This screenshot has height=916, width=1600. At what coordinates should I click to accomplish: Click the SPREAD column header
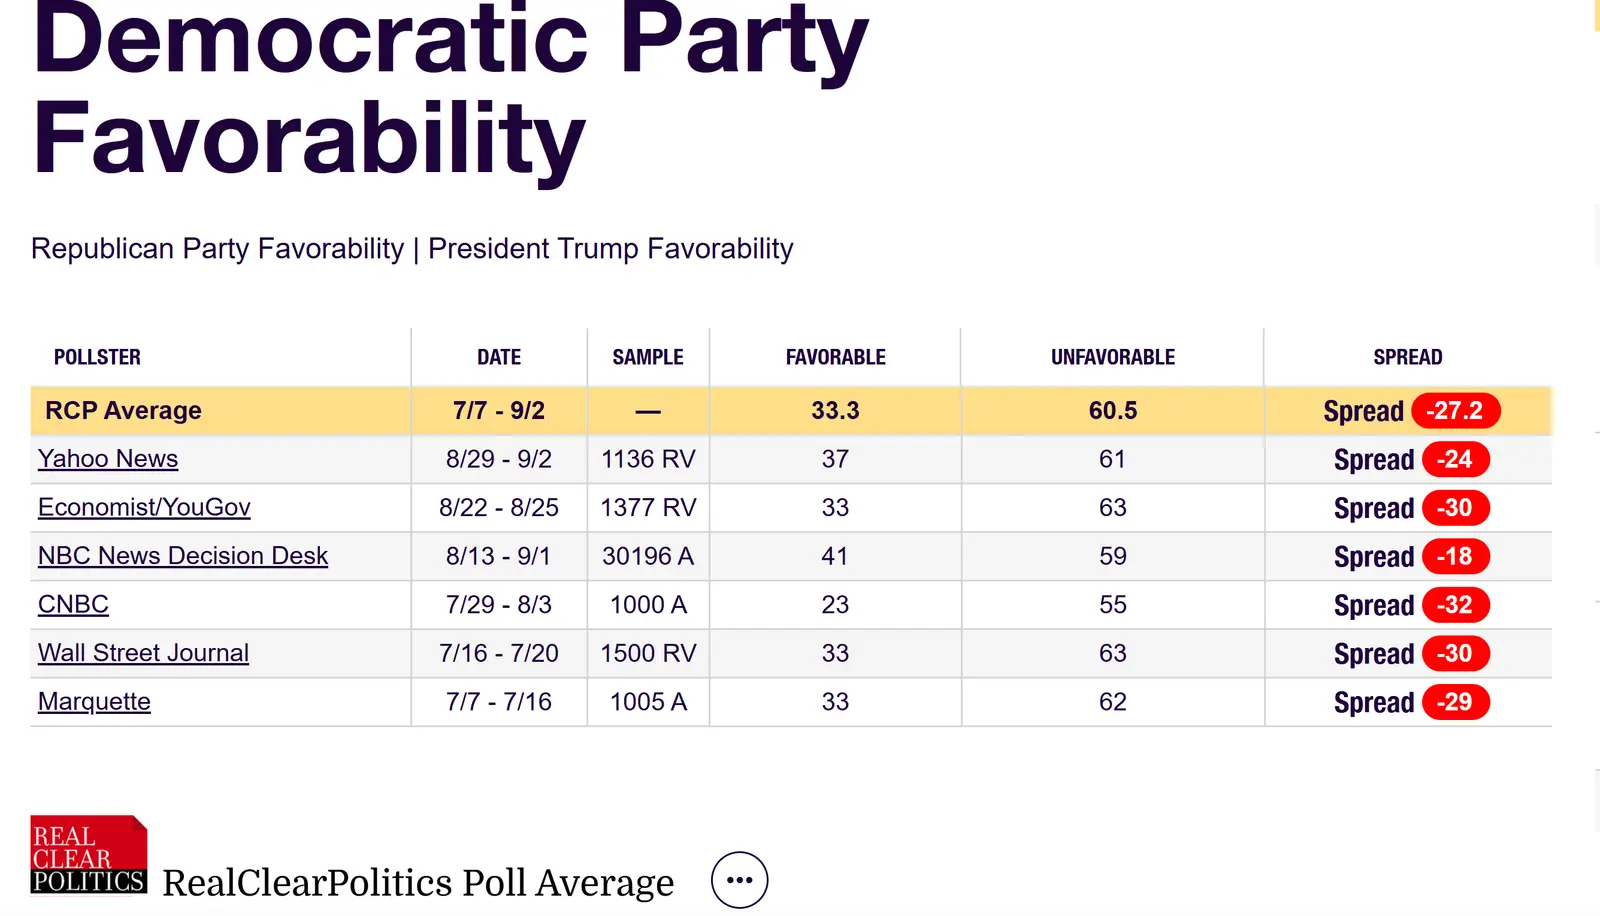coord(1407,357)
